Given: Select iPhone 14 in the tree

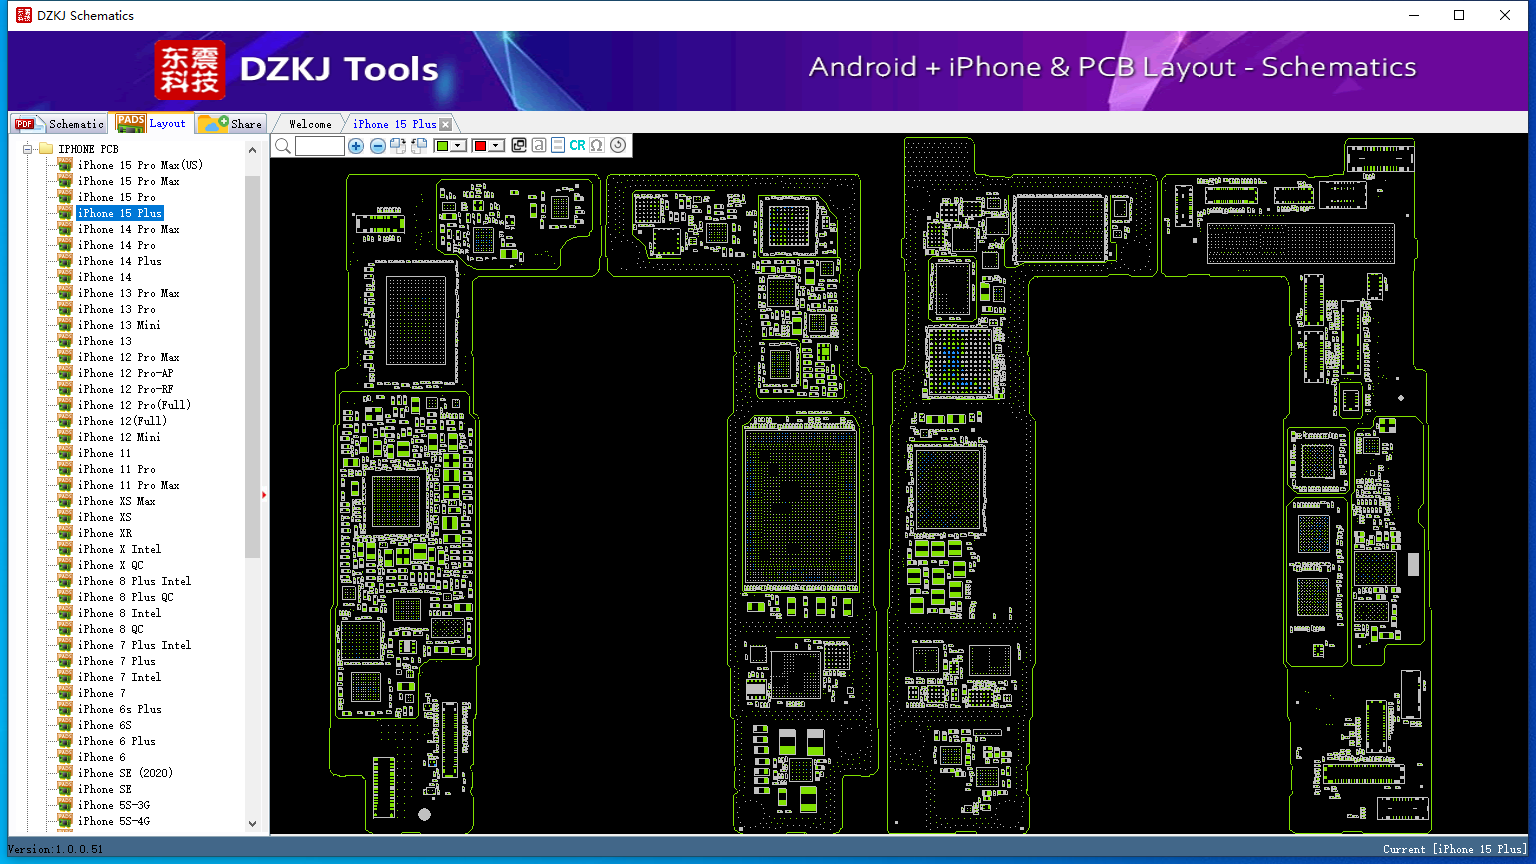Looking at the screenshot, I should (105, 277).
